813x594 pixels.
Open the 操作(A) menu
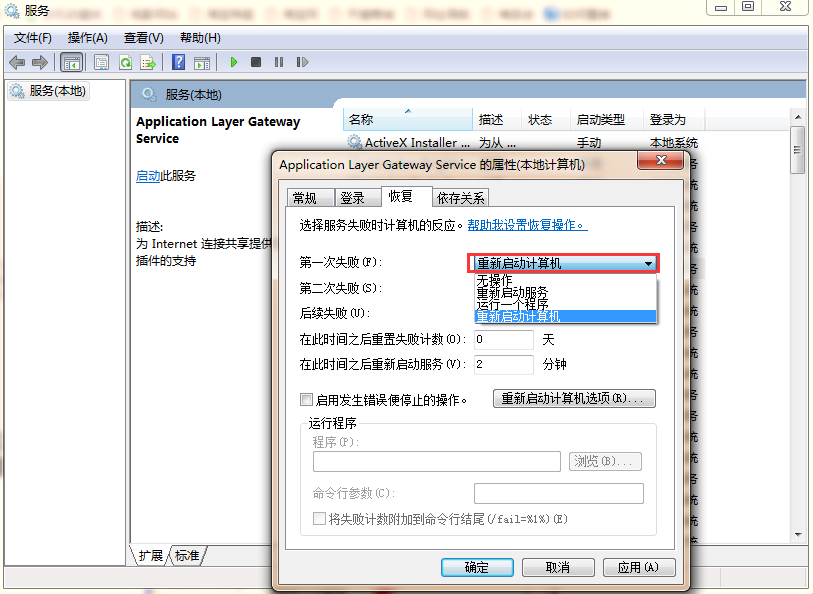[88, 38]
